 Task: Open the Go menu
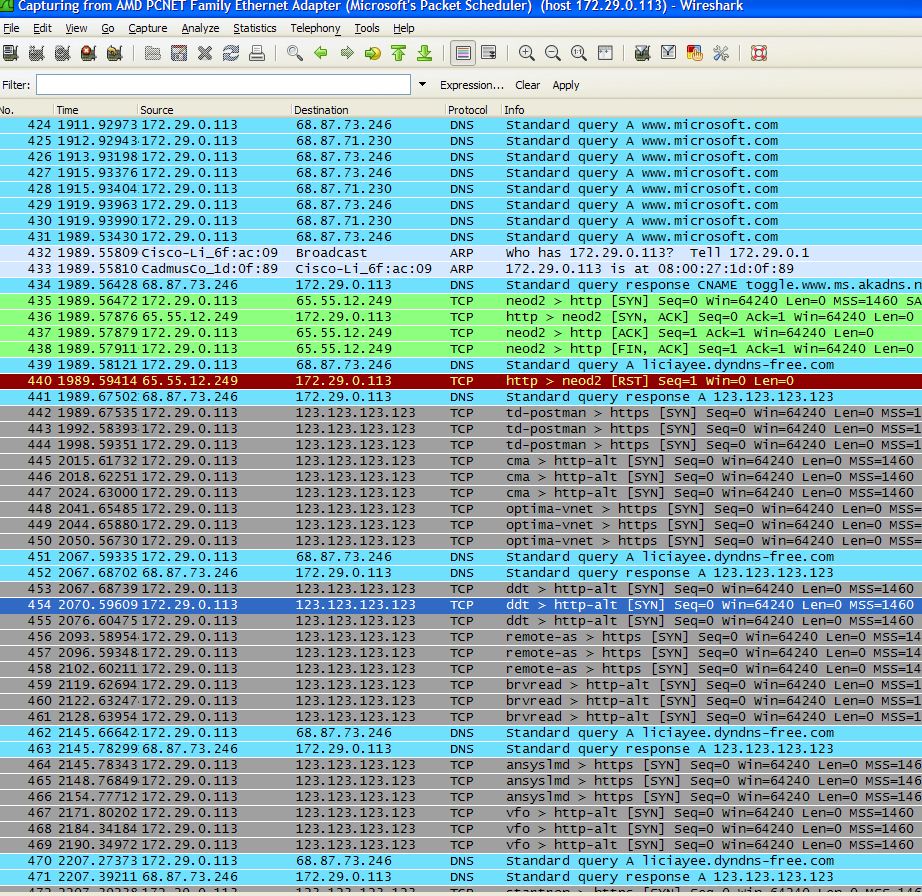108,28
